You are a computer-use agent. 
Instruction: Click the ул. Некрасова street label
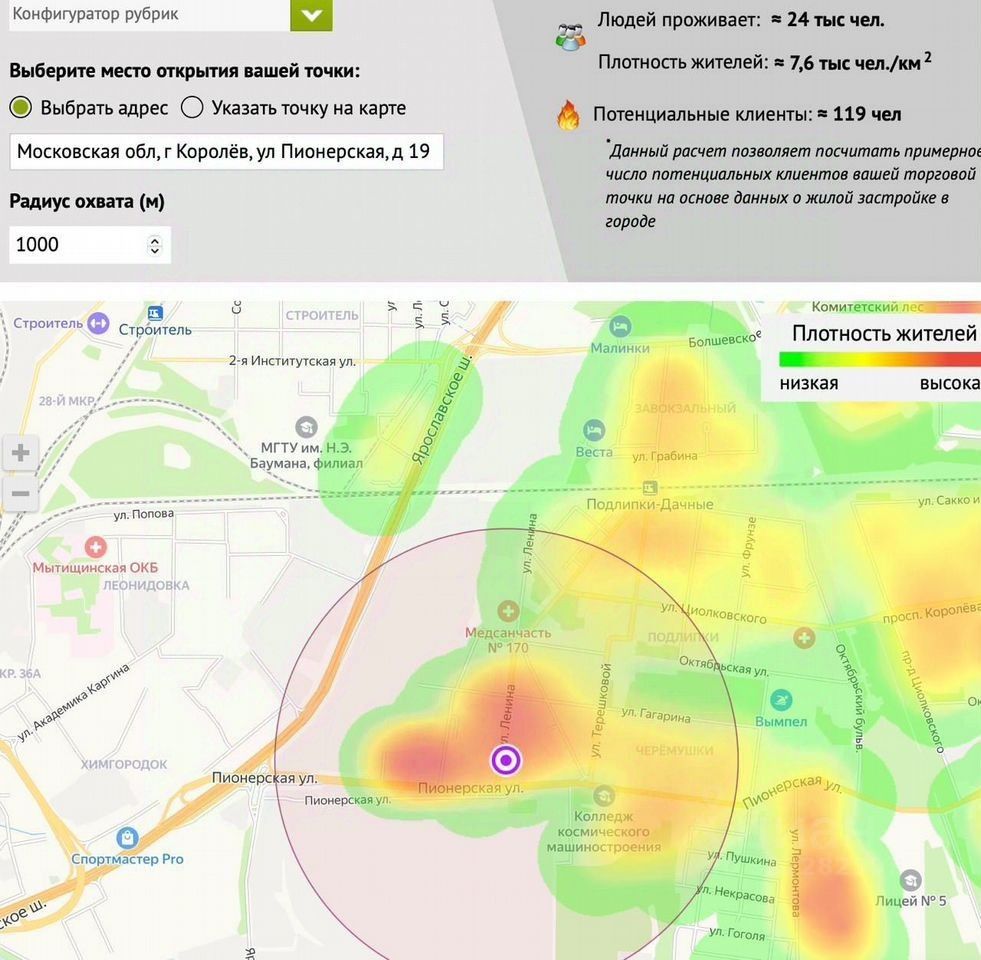click(735, 894)
